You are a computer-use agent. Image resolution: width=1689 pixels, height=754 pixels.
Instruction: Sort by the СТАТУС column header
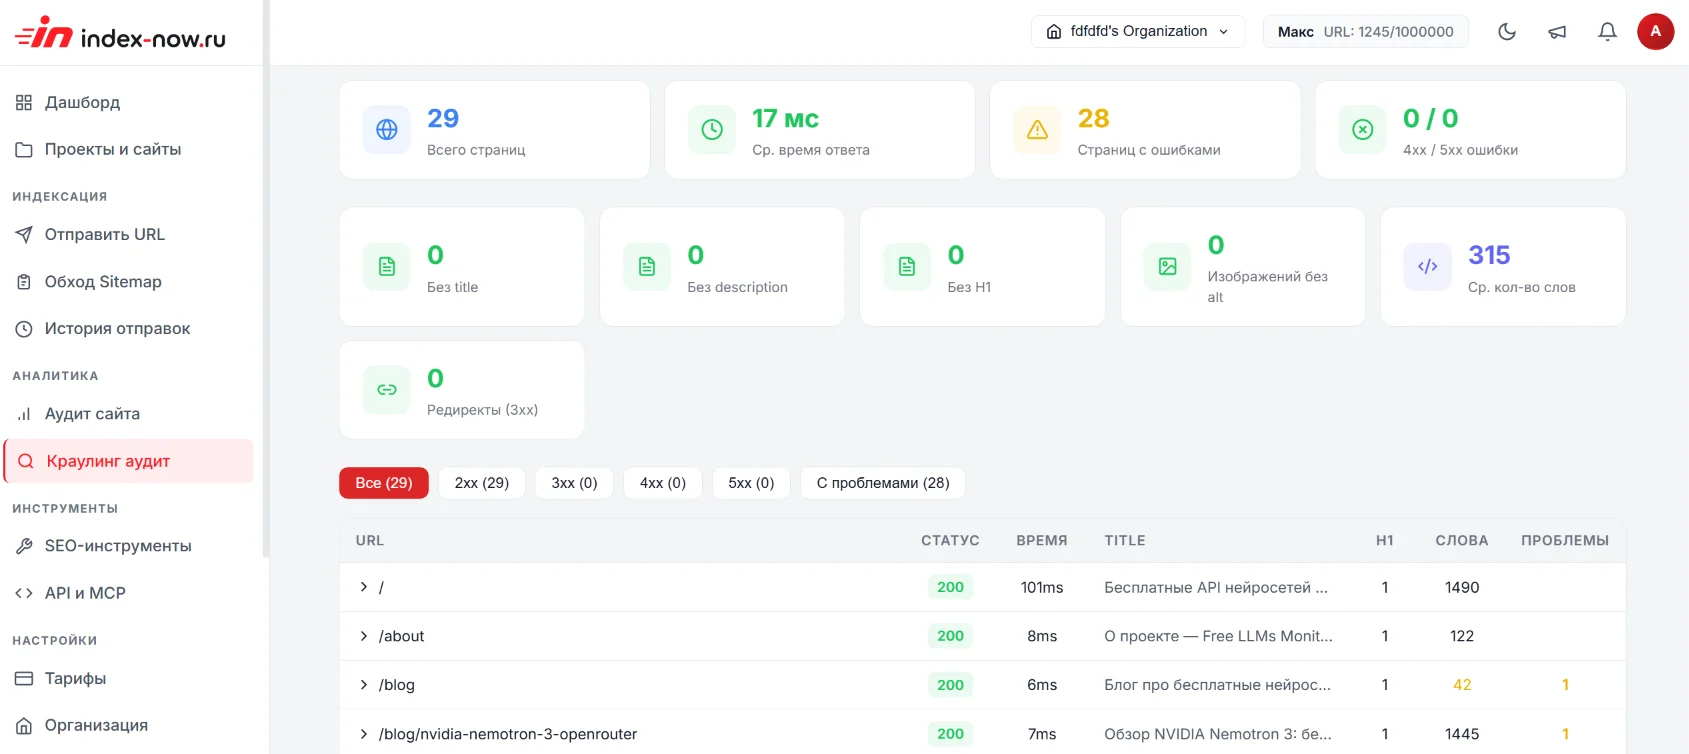(x=950, y=541)
